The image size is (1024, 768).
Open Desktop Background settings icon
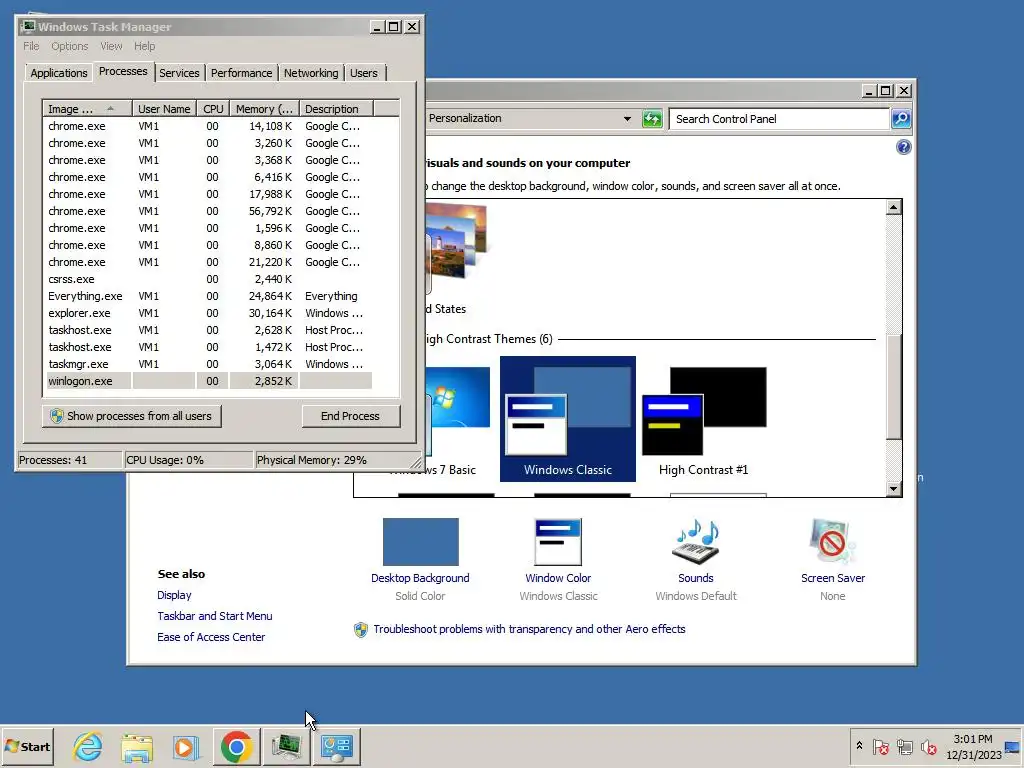(x=421, y=541)
